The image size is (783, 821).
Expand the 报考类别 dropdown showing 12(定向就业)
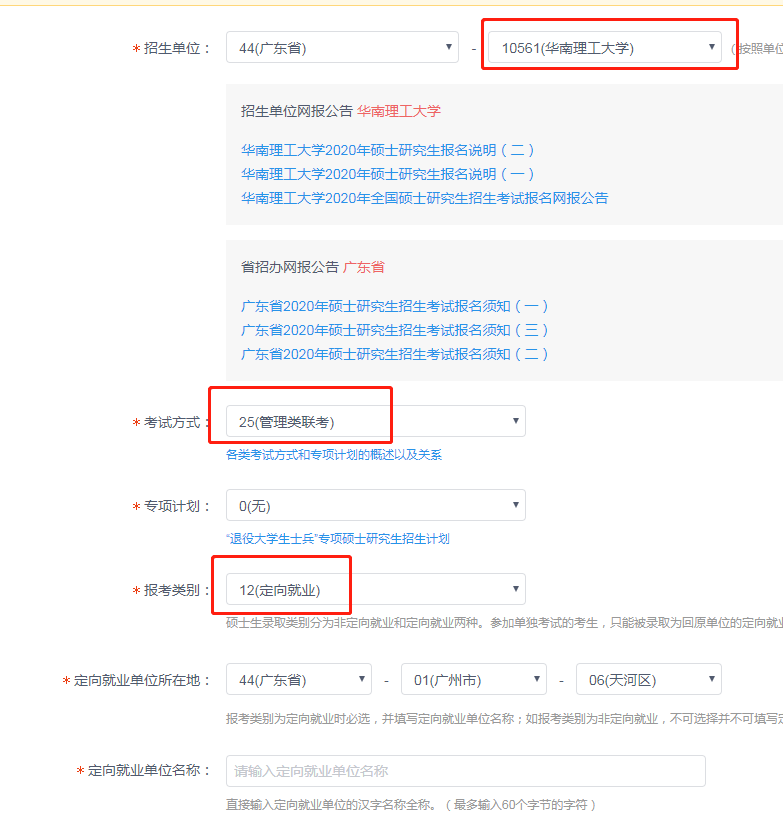coord(375,590)
